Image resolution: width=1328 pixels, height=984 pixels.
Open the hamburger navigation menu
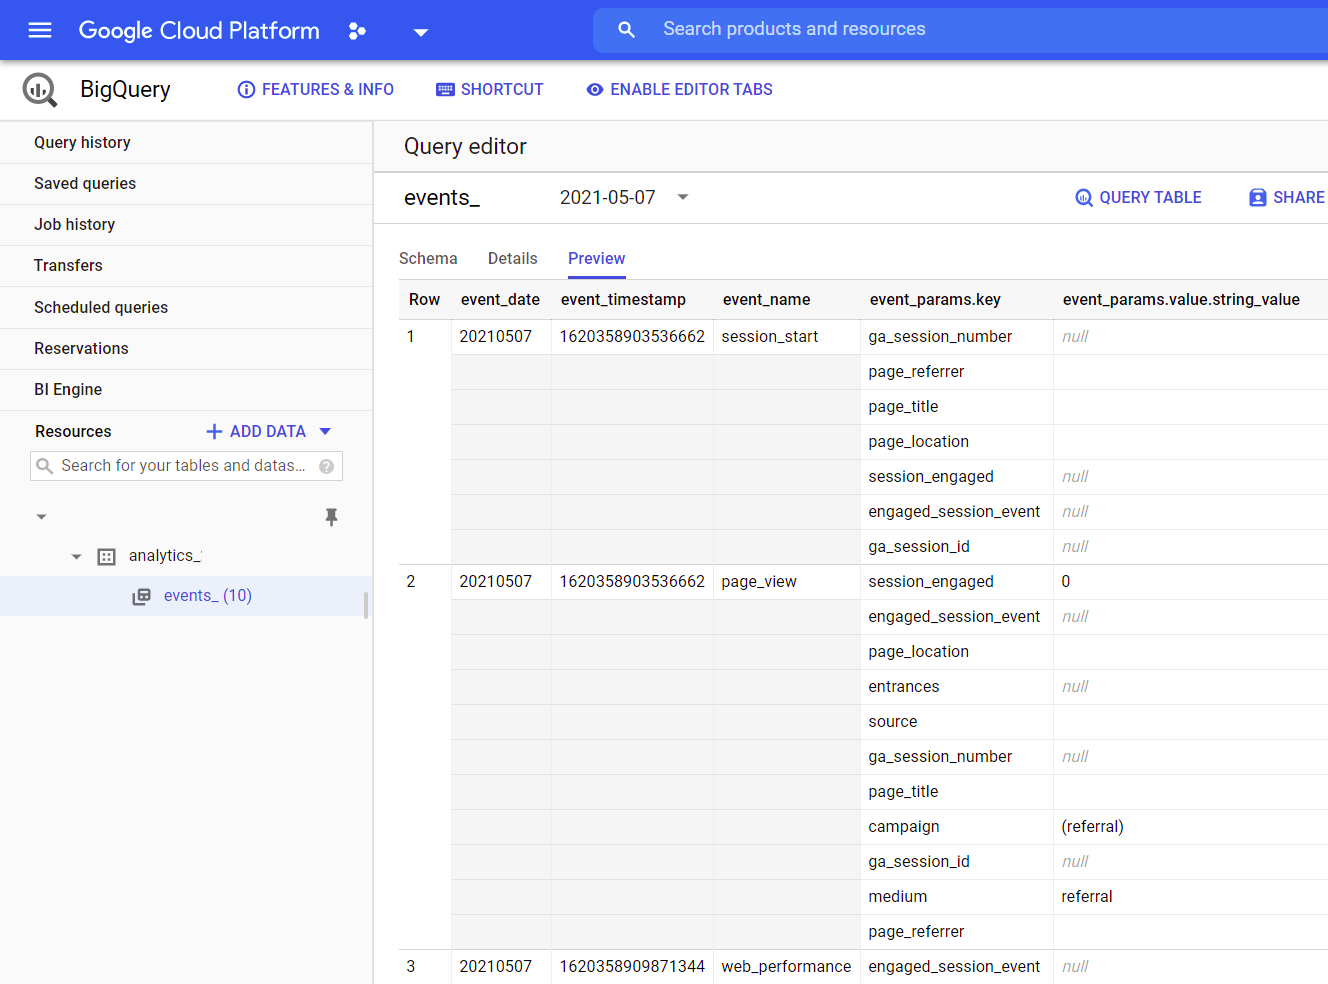[x=40, y=30]
